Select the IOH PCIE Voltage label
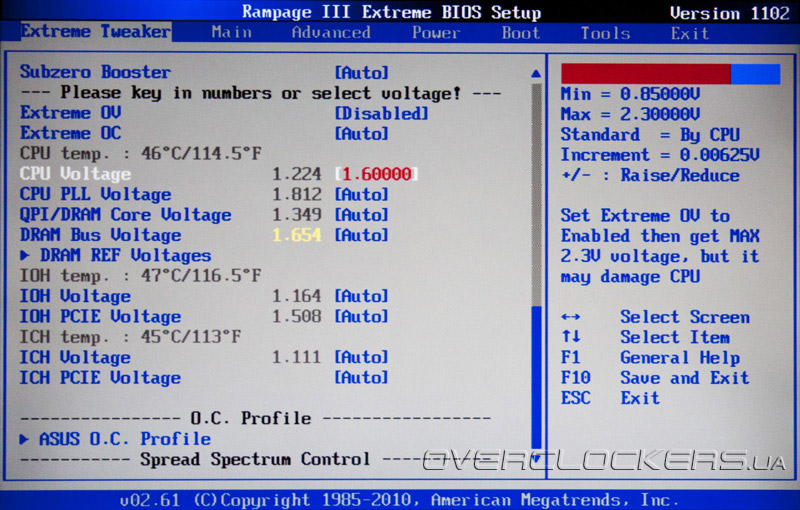The image size is (800, 510). click(x=101, y=316)
